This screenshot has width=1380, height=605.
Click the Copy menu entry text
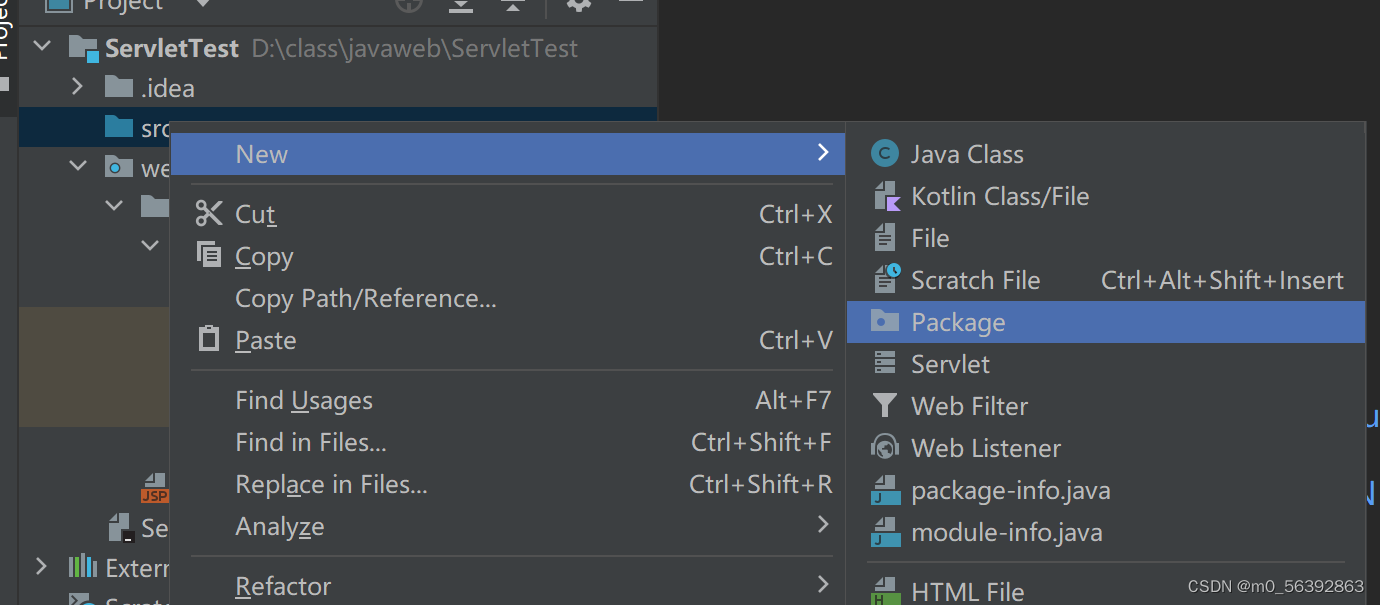(264, 257)
